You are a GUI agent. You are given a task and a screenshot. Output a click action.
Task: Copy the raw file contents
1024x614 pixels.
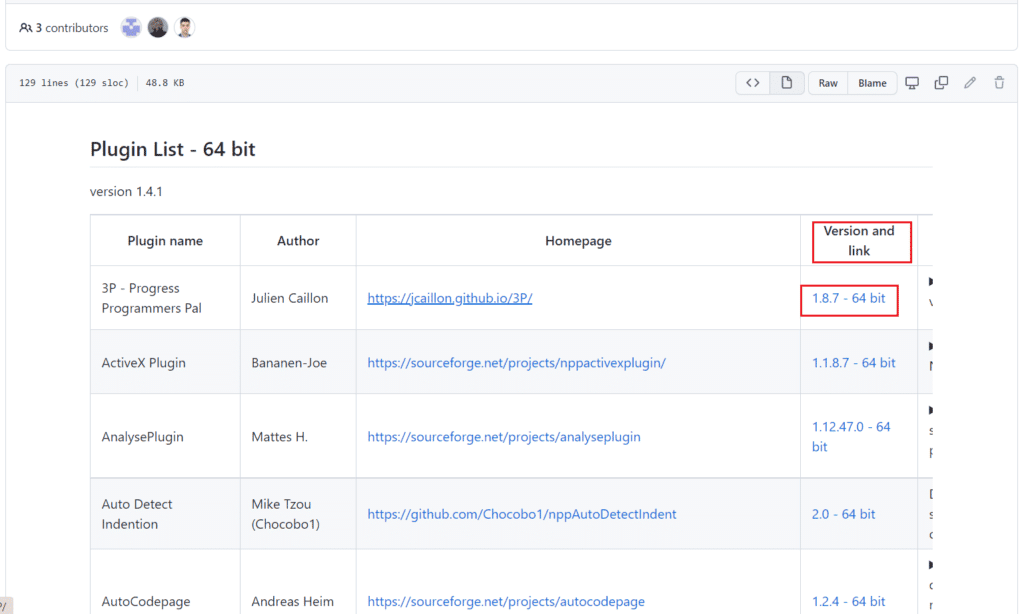point(940,83)
